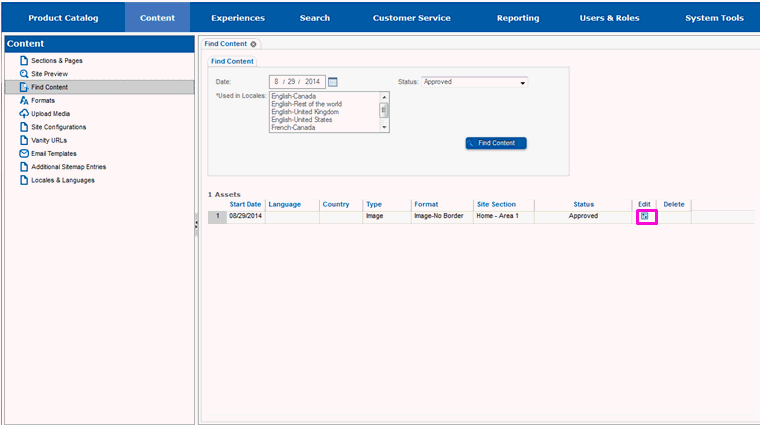Switch to the Content menu
760x425 pixels.
[158, 18]
